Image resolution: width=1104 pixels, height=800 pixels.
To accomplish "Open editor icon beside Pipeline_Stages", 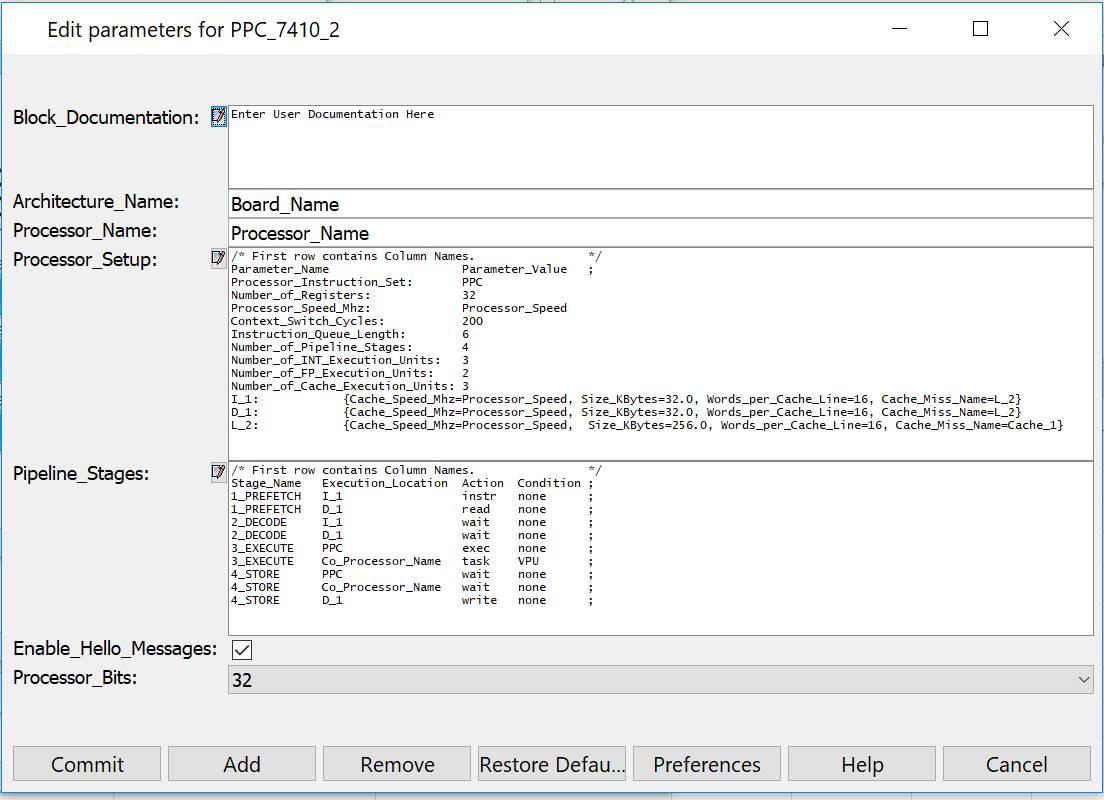I will [219, 472].
